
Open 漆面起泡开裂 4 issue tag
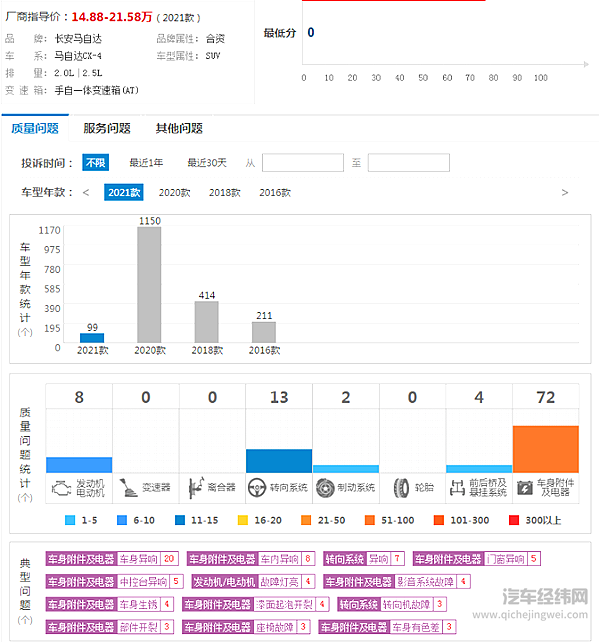pyautogui.click(x=256, y=604)
